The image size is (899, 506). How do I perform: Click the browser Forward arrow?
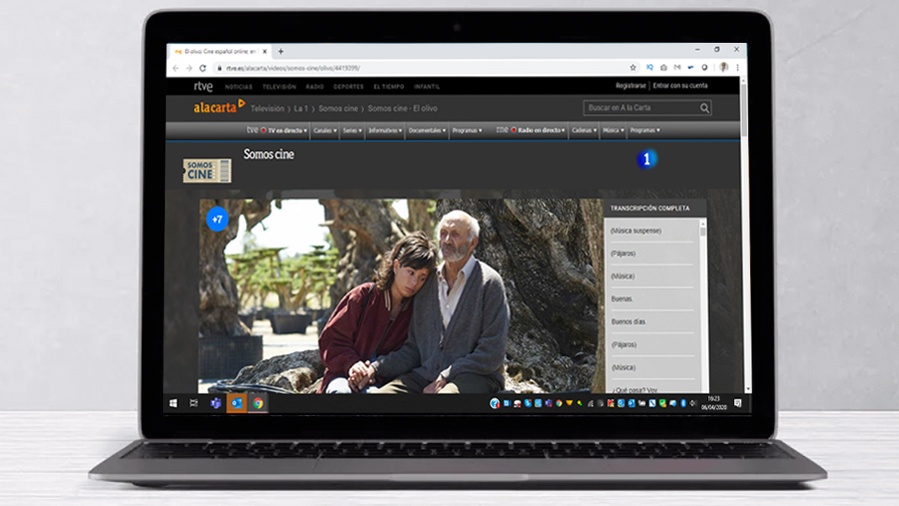click(x=189, y=68)
